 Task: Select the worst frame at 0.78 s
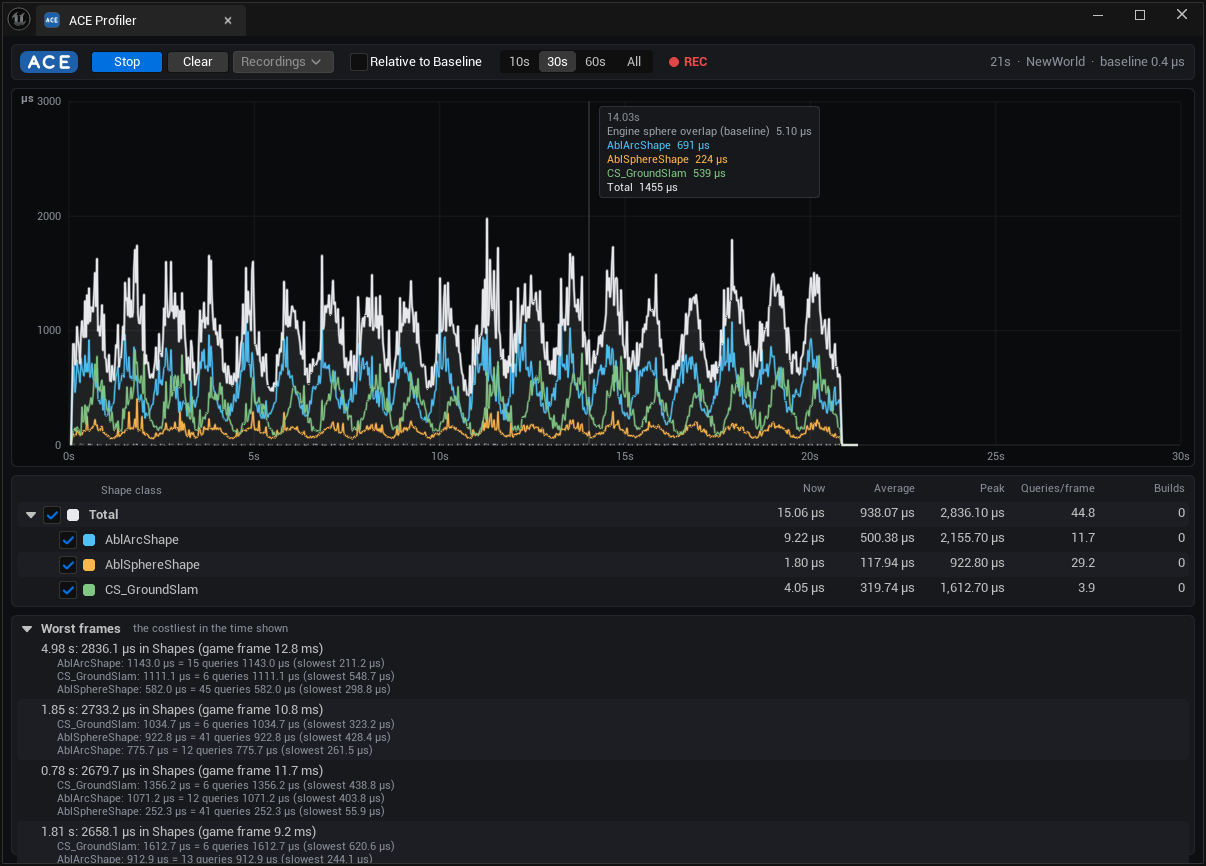[x=603, y=790]
